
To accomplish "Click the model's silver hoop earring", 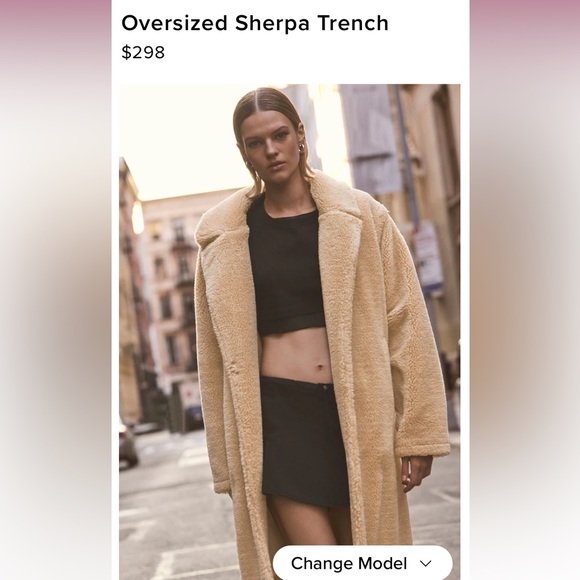I will coord(301,148).
